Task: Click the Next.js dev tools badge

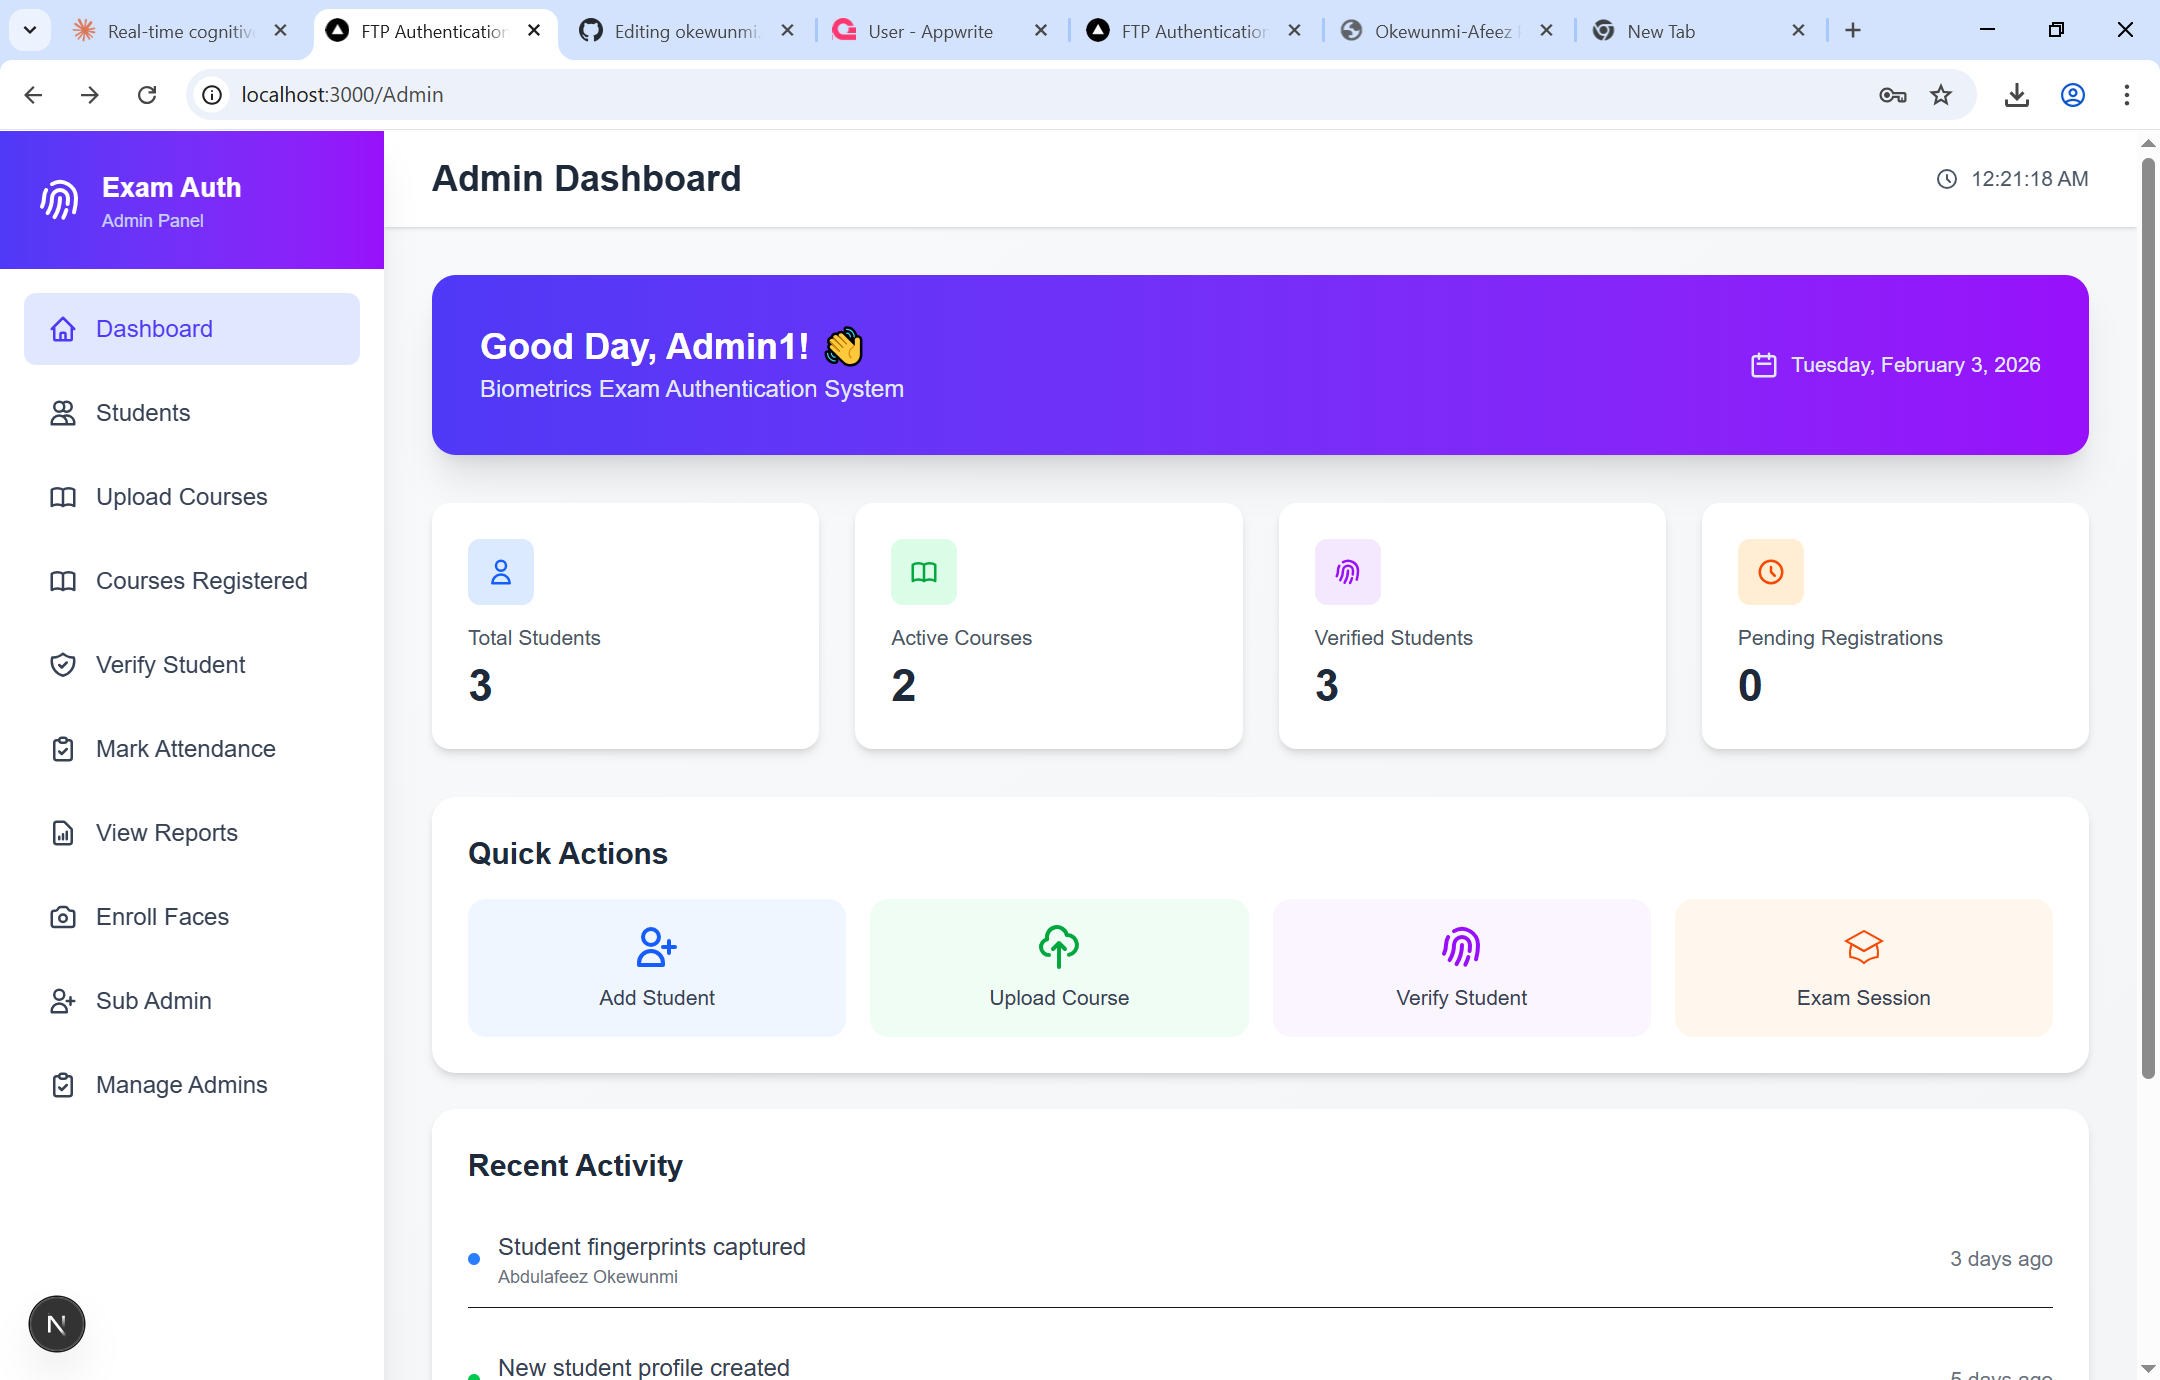Action: (57, 1324)
